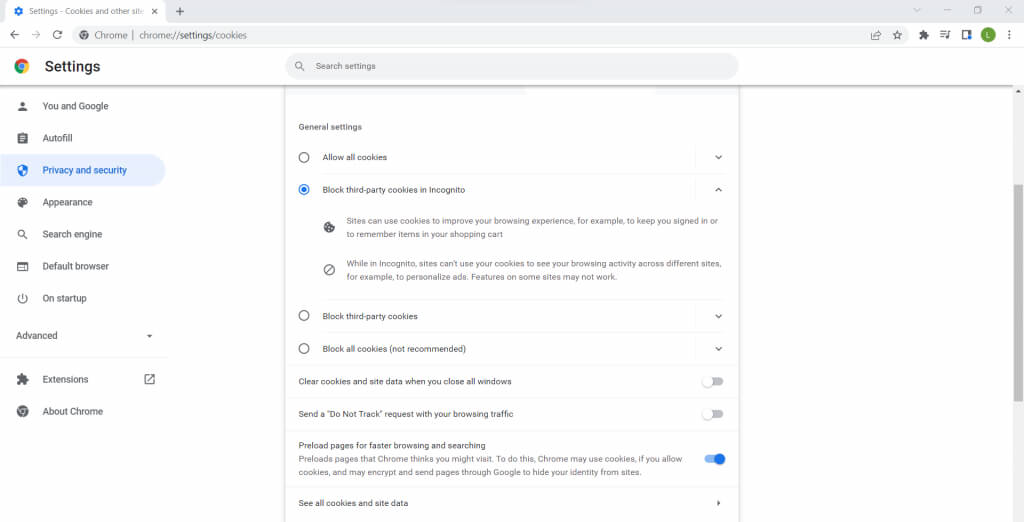The image size is (1024, 522).
Task: Select Allow all cookies radio button
Action: pos(304,157)
